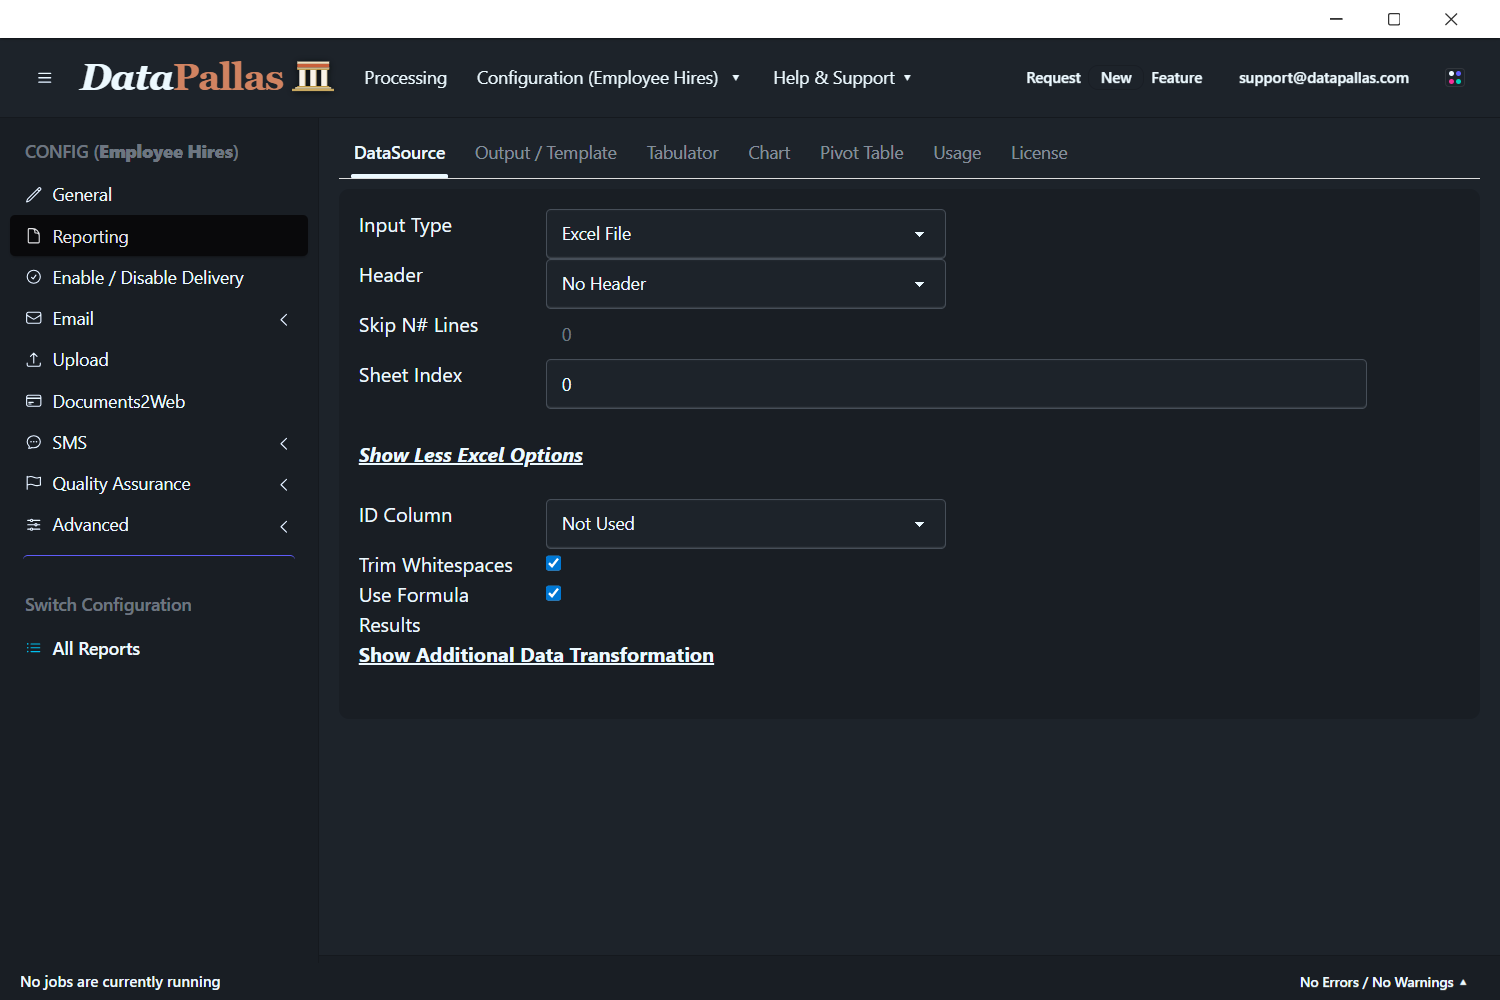Open All Reports under Switch Configuration
The height and width of the screenshot is (1000, 1500).
(159, 648)
